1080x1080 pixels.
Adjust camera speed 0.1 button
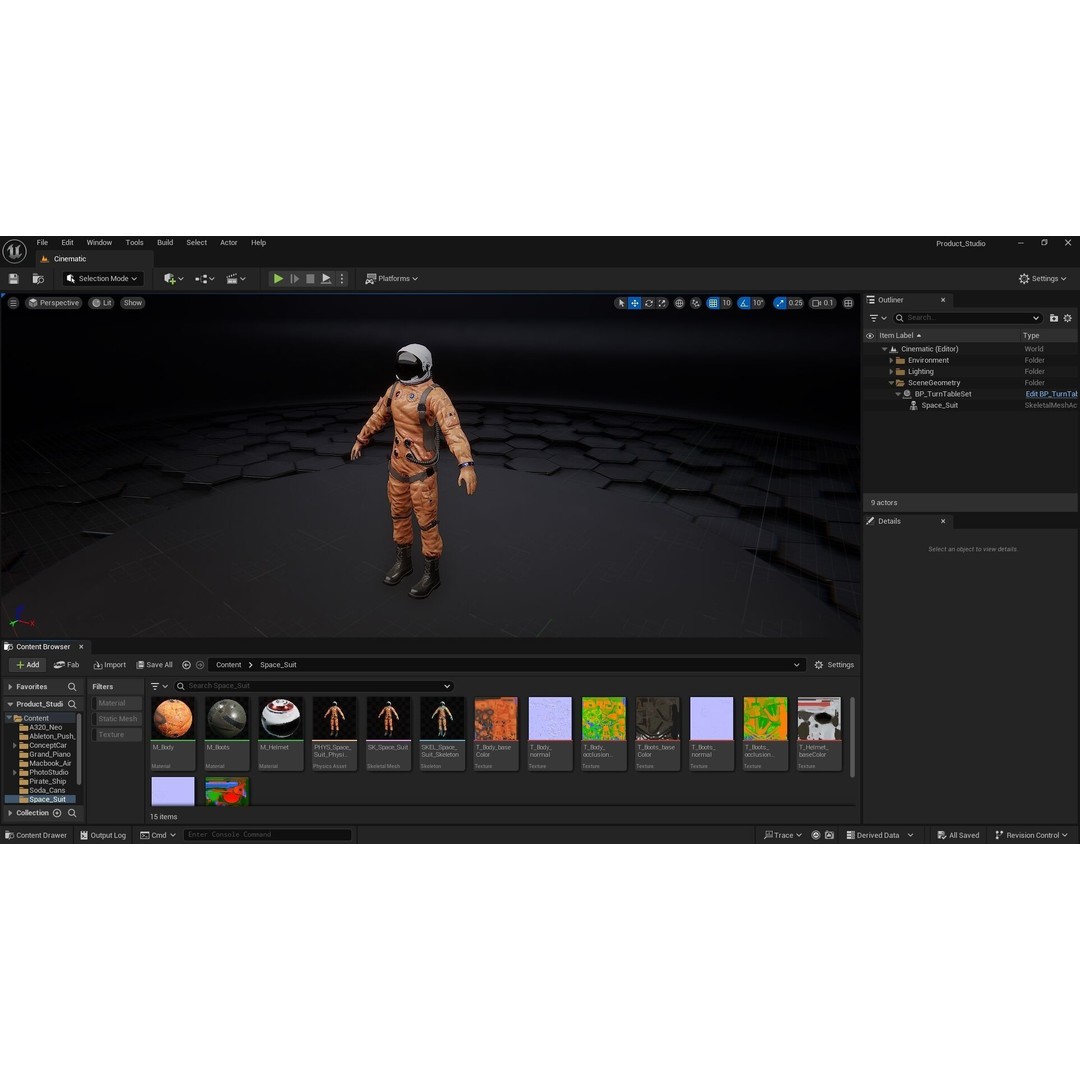pos(822,303)
